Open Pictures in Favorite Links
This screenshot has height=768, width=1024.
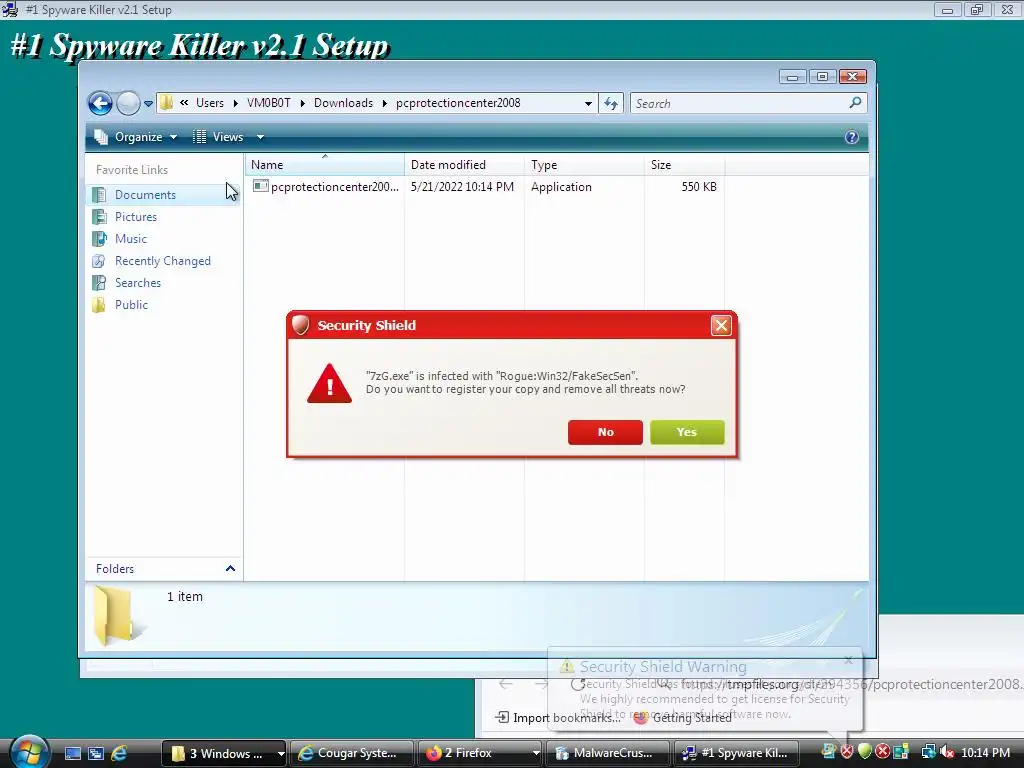[135, 217]
